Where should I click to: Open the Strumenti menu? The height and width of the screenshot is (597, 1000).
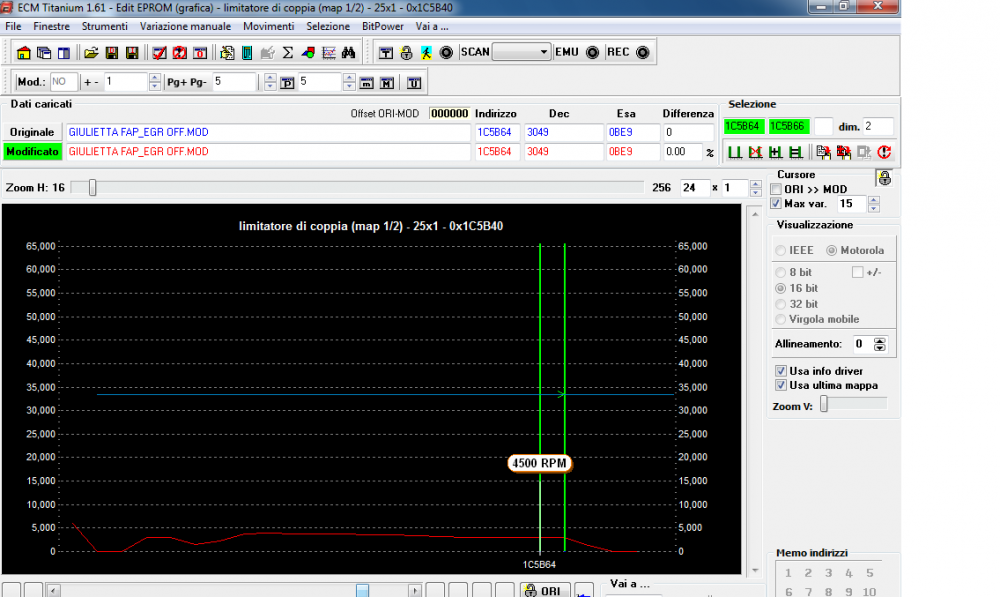pos(104,26)
